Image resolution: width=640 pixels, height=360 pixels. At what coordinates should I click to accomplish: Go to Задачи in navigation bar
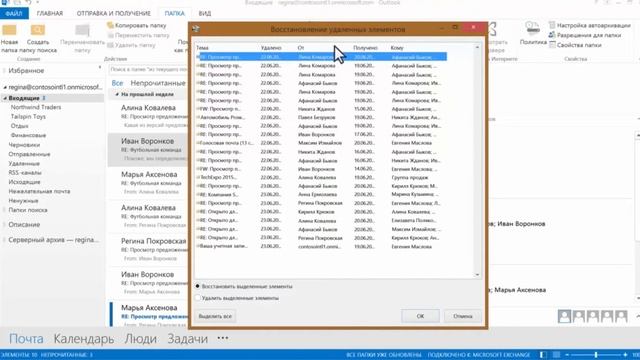click(x=187, y=339)
